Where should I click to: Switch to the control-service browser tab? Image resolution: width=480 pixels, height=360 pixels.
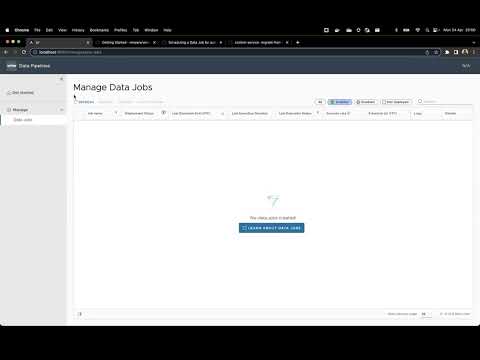click(257, 43)
